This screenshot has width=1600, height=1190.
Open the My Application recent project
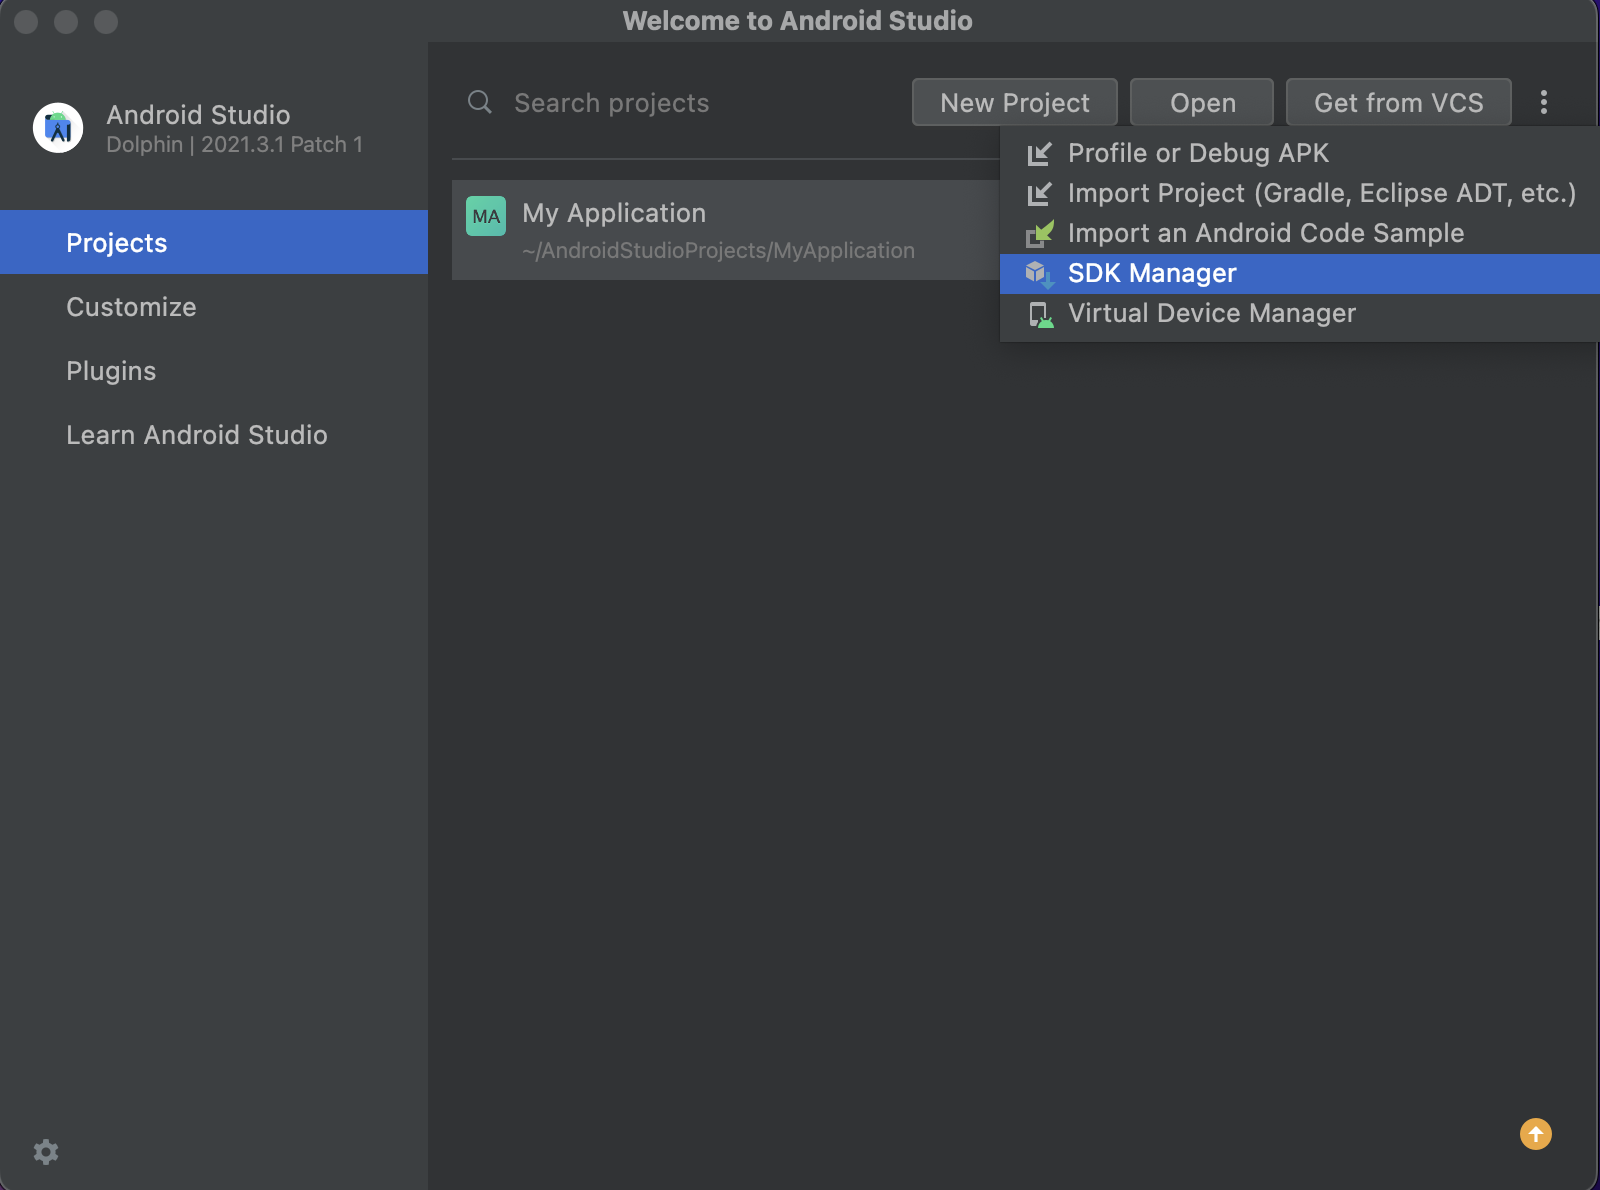726,230
